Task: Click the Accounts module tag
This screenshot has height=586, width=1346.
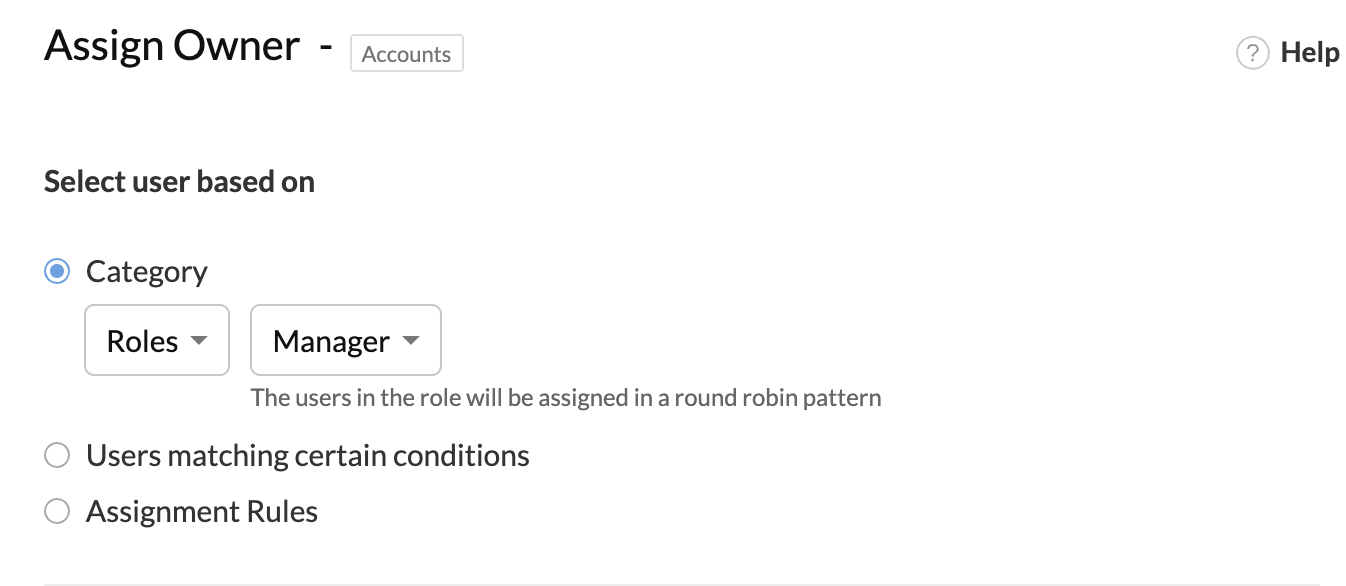Action: coord(407,54)
